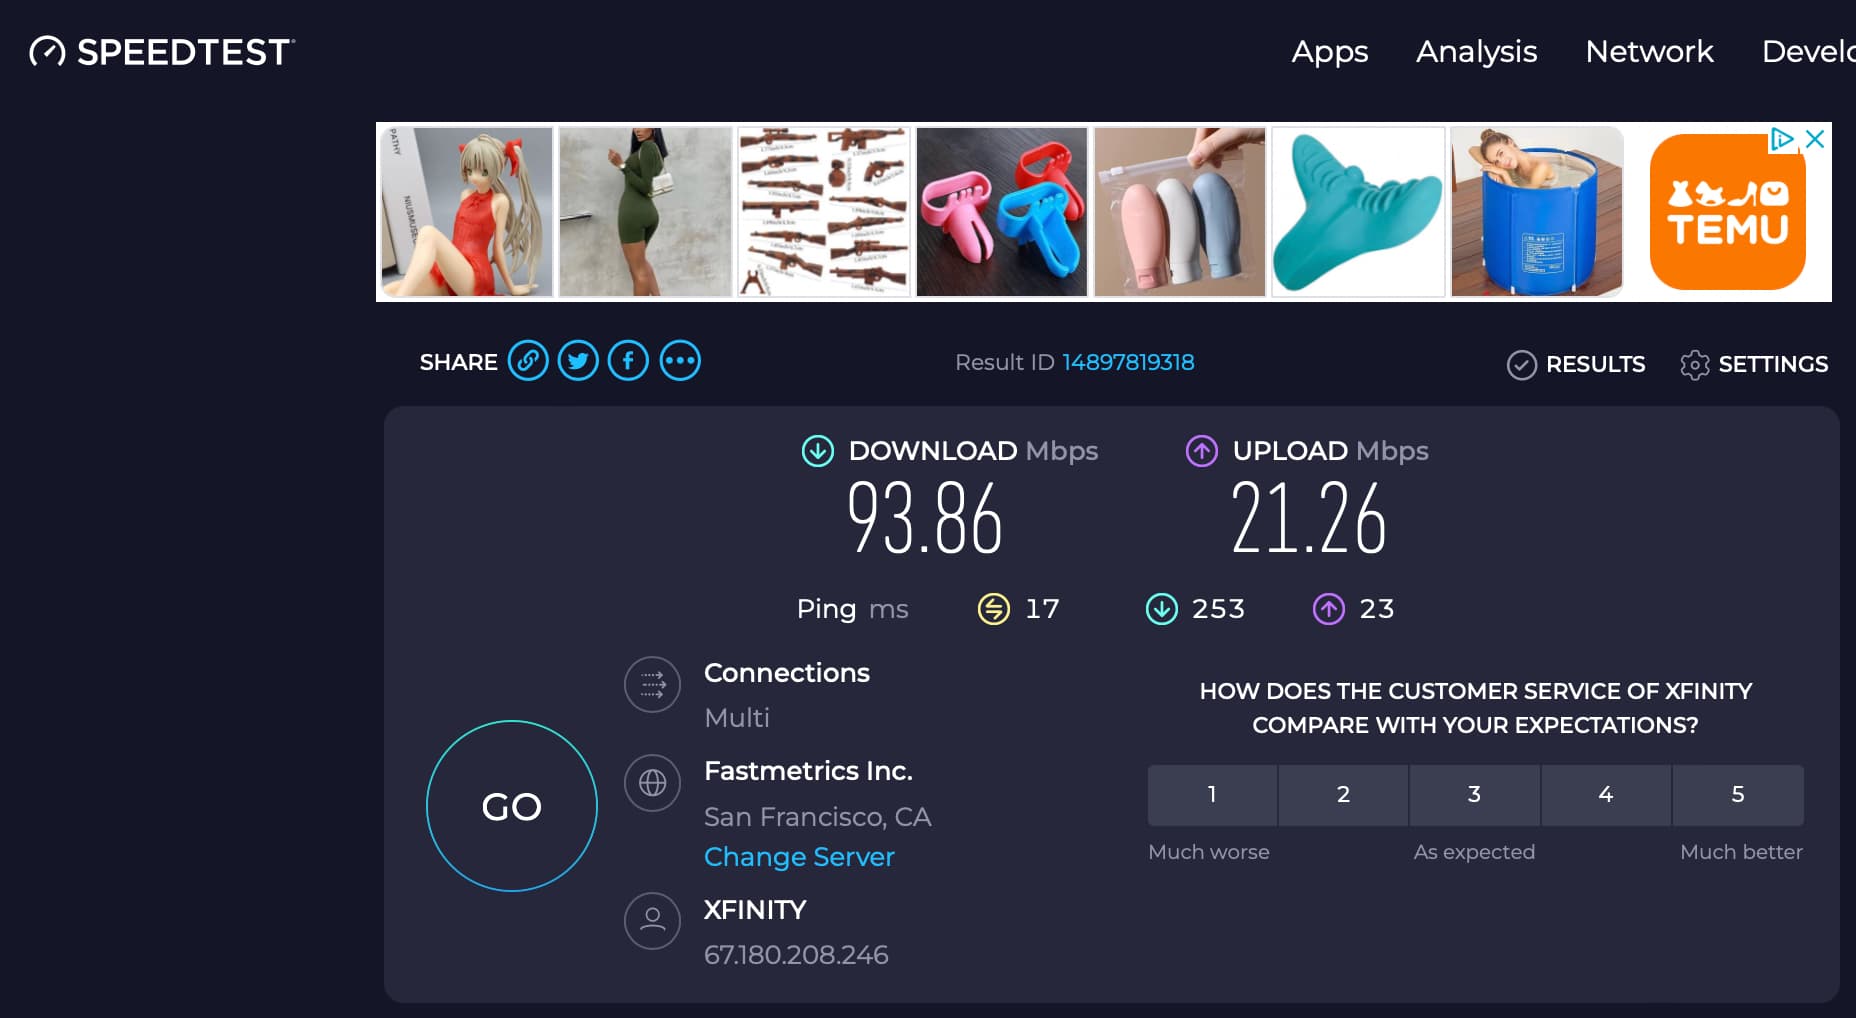Screen dimensions: 1856x1018
Task: Click the Change Server link
Action: [x=799, y=857]
